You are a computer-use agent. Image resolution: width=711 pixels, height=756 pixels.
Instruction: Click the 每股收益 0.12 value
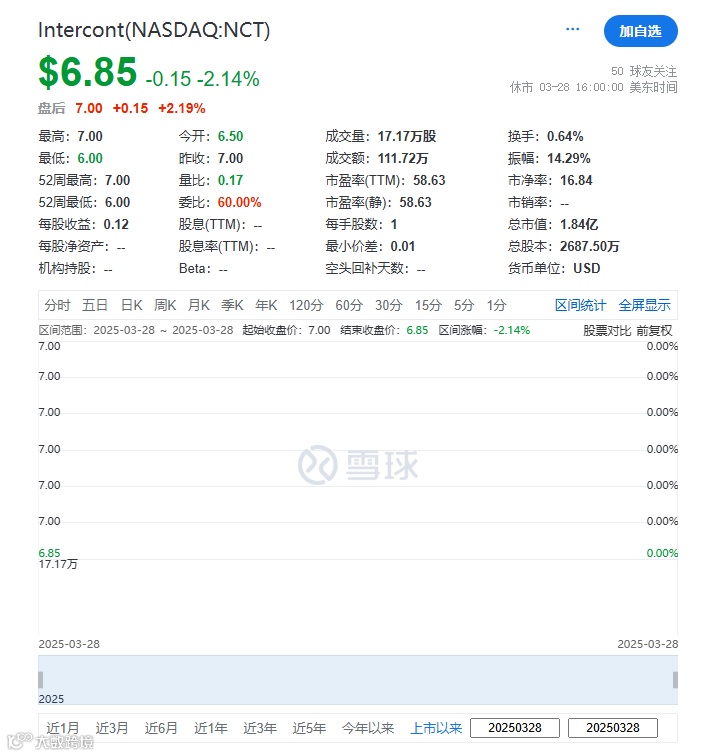tap(116, 224)
